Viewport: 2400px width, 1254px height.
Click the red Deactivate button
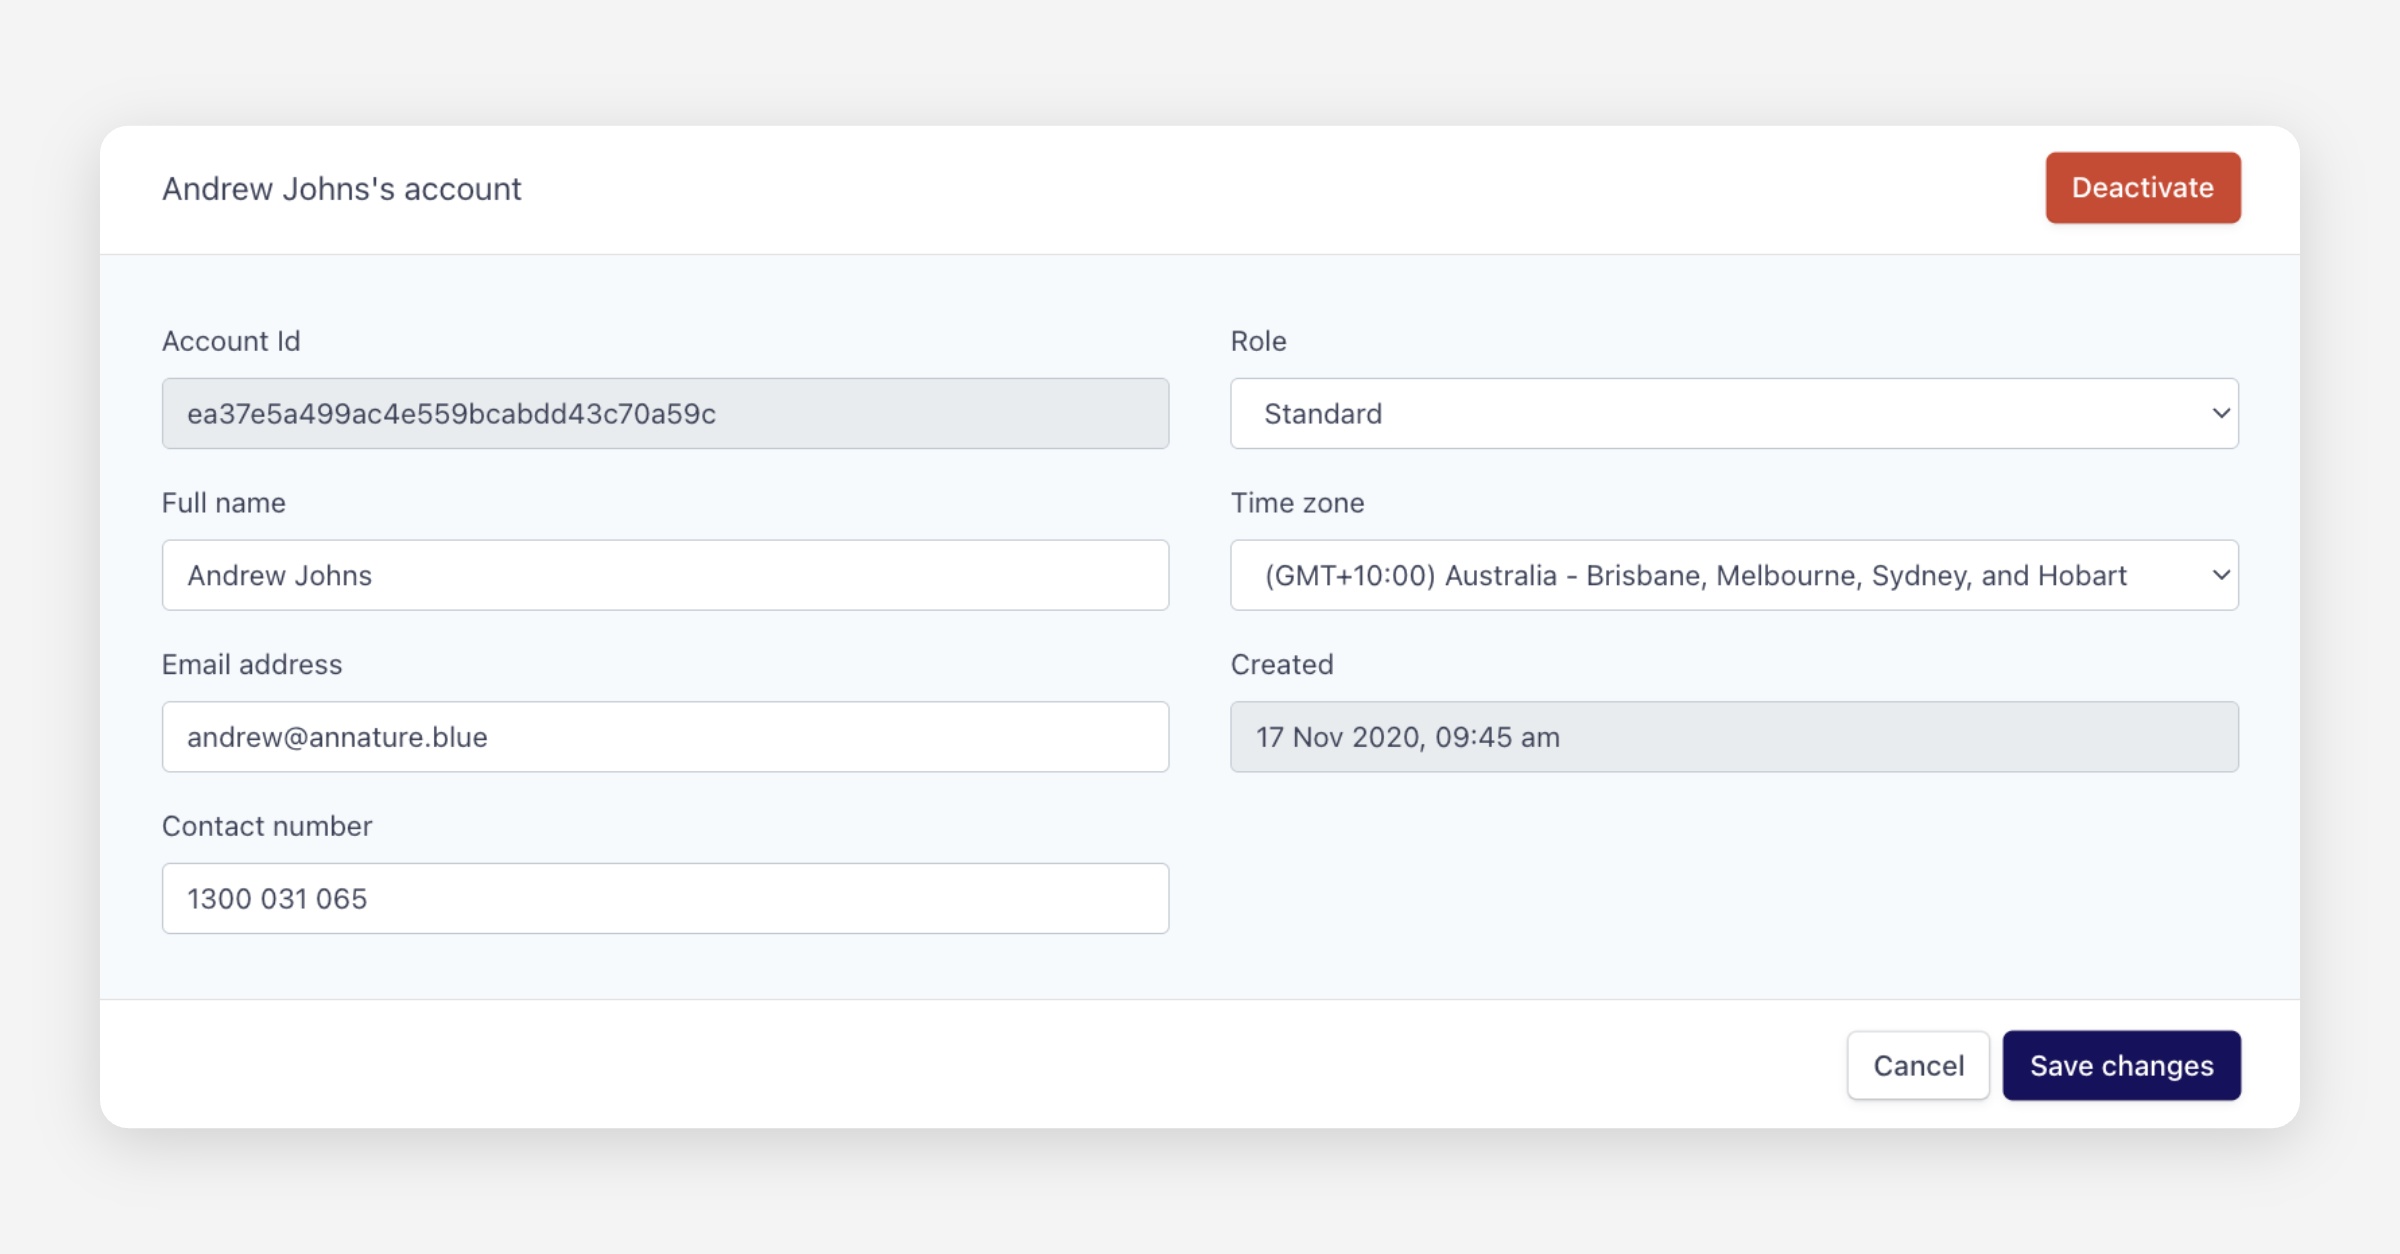tap(2142, 188)
